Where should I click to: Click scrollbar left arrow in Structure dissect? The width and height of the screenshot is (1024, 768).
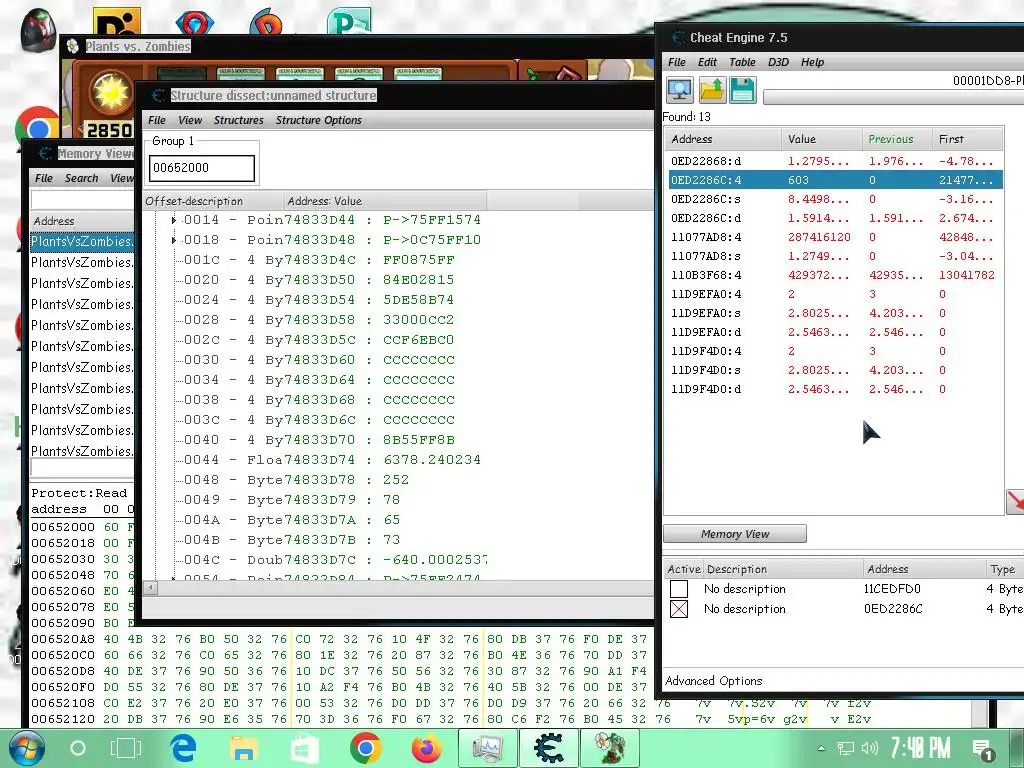point(150,588)
